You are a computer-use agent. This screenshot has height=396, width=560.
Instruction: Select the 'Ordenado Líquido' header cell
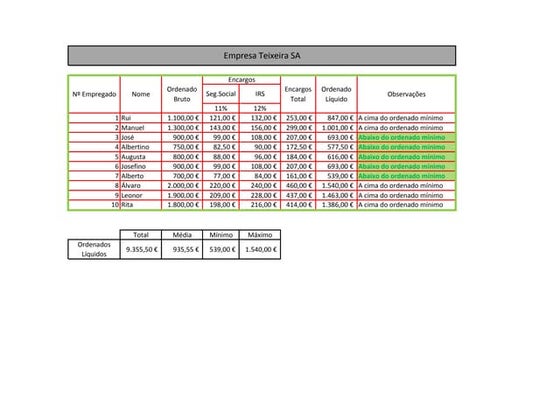336,94
